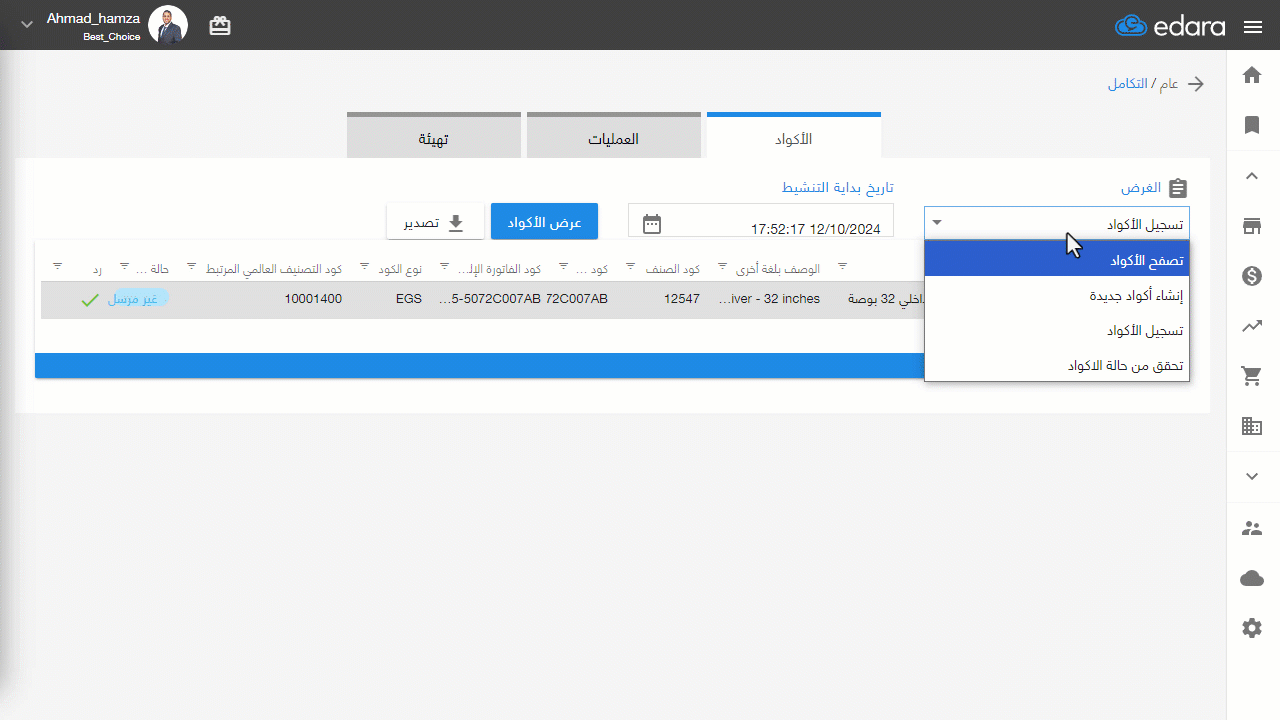
Task: Click the 12547 item code cell
Action: click(681, 298)
